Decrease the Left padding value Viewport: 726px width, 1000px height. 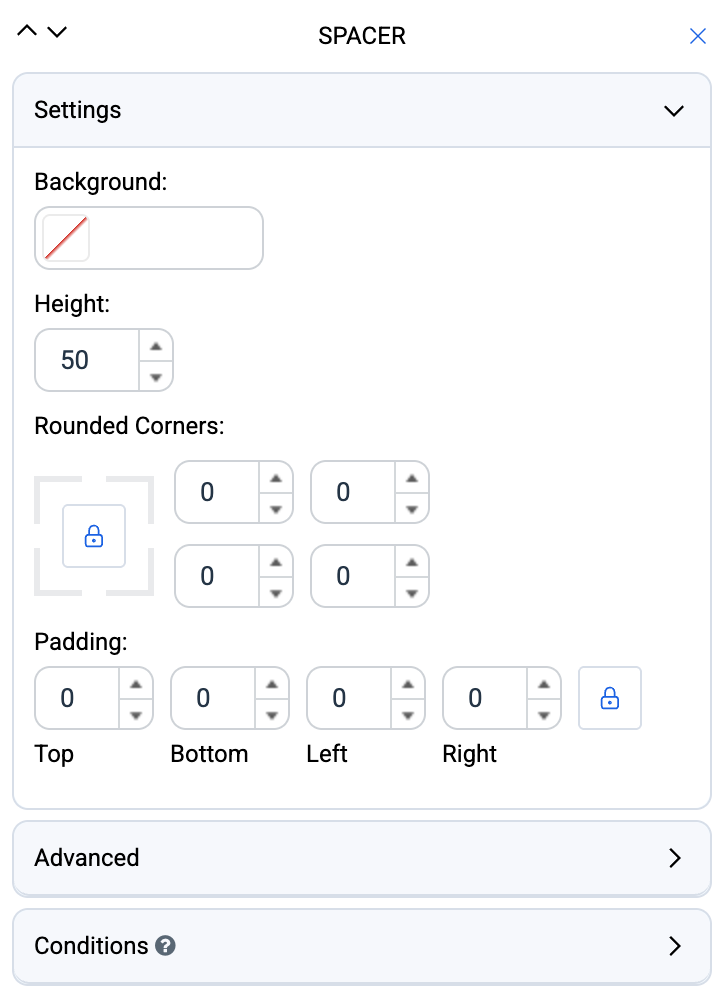[x=408, y=715]
